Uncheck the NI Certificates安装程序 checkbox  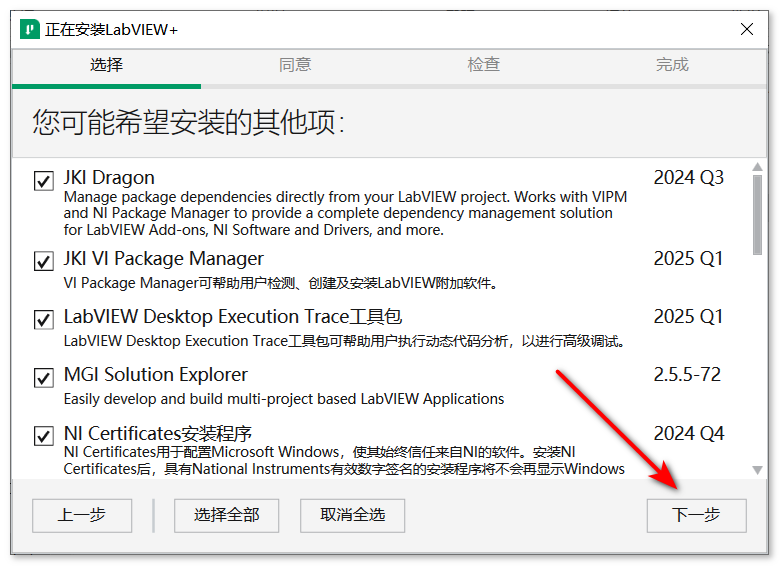point(44,436)
